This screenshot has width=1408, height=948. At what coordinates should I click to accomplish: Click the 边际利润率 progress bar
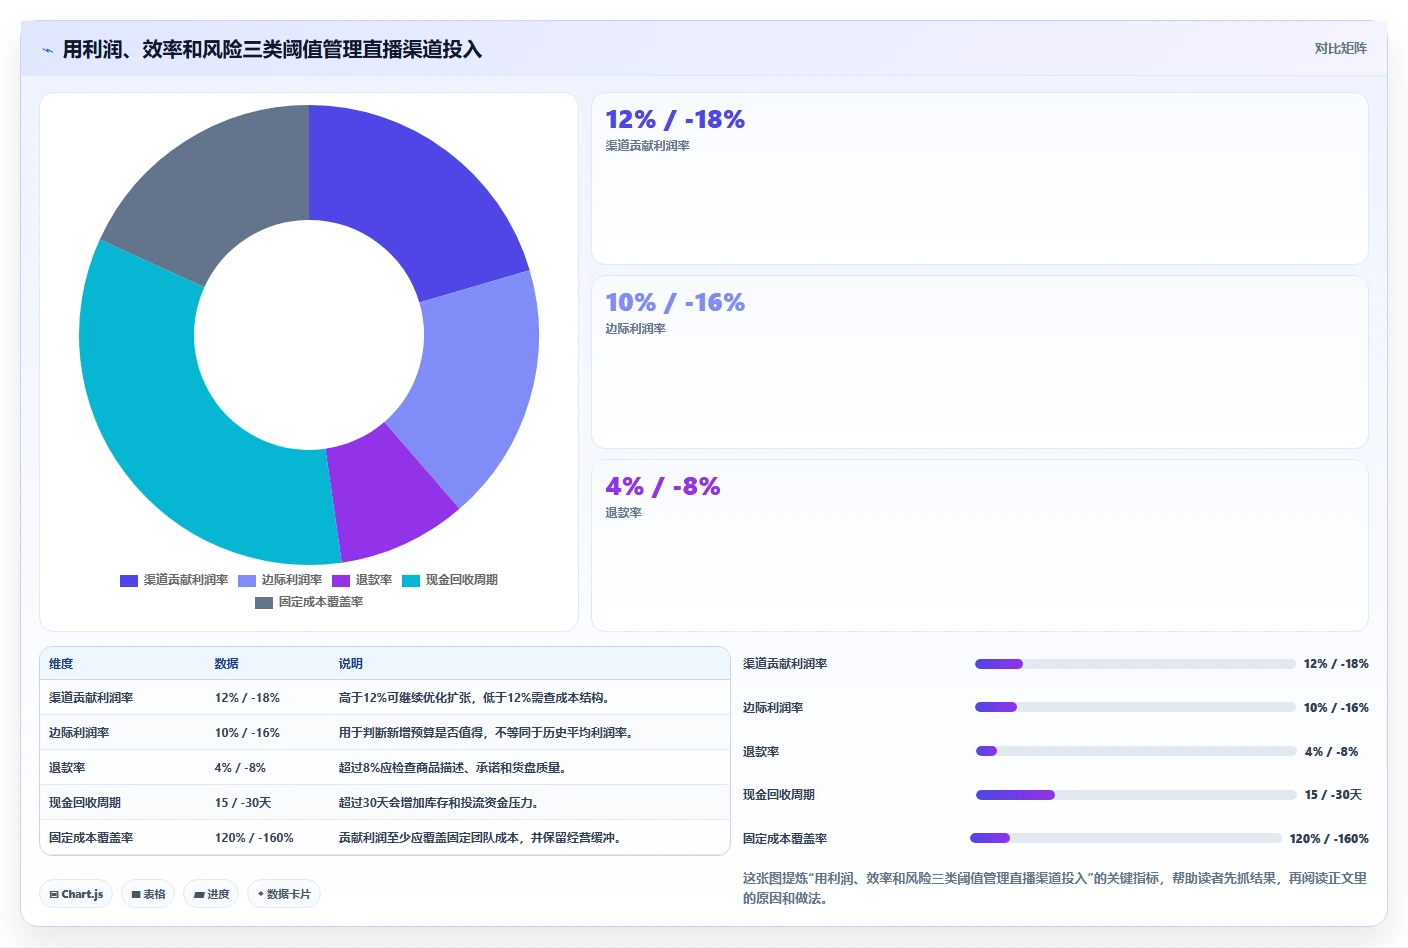click(x=1135, y=707)
